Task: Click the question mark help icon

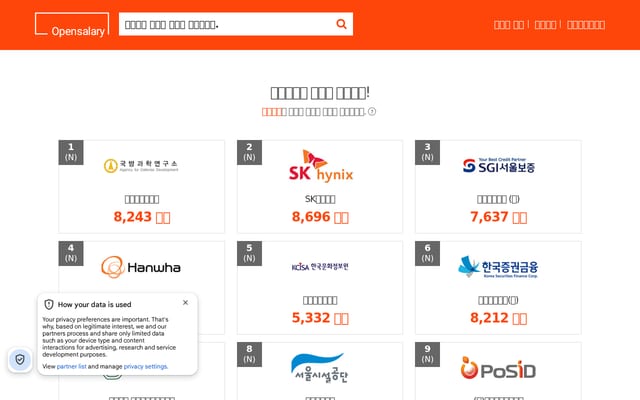Action: [372, 111]
